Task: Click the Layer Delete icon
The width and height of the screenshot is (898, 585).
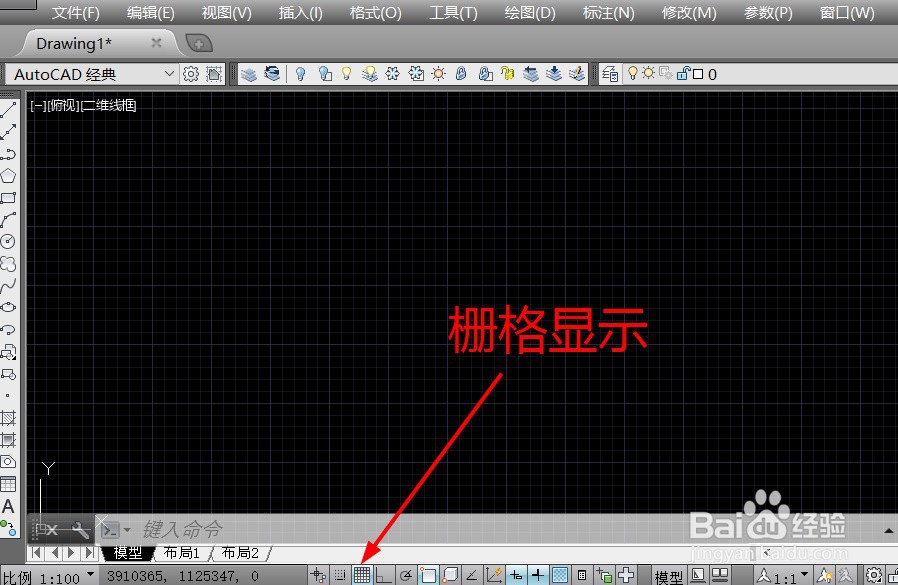Action: (x=577, y=74)
